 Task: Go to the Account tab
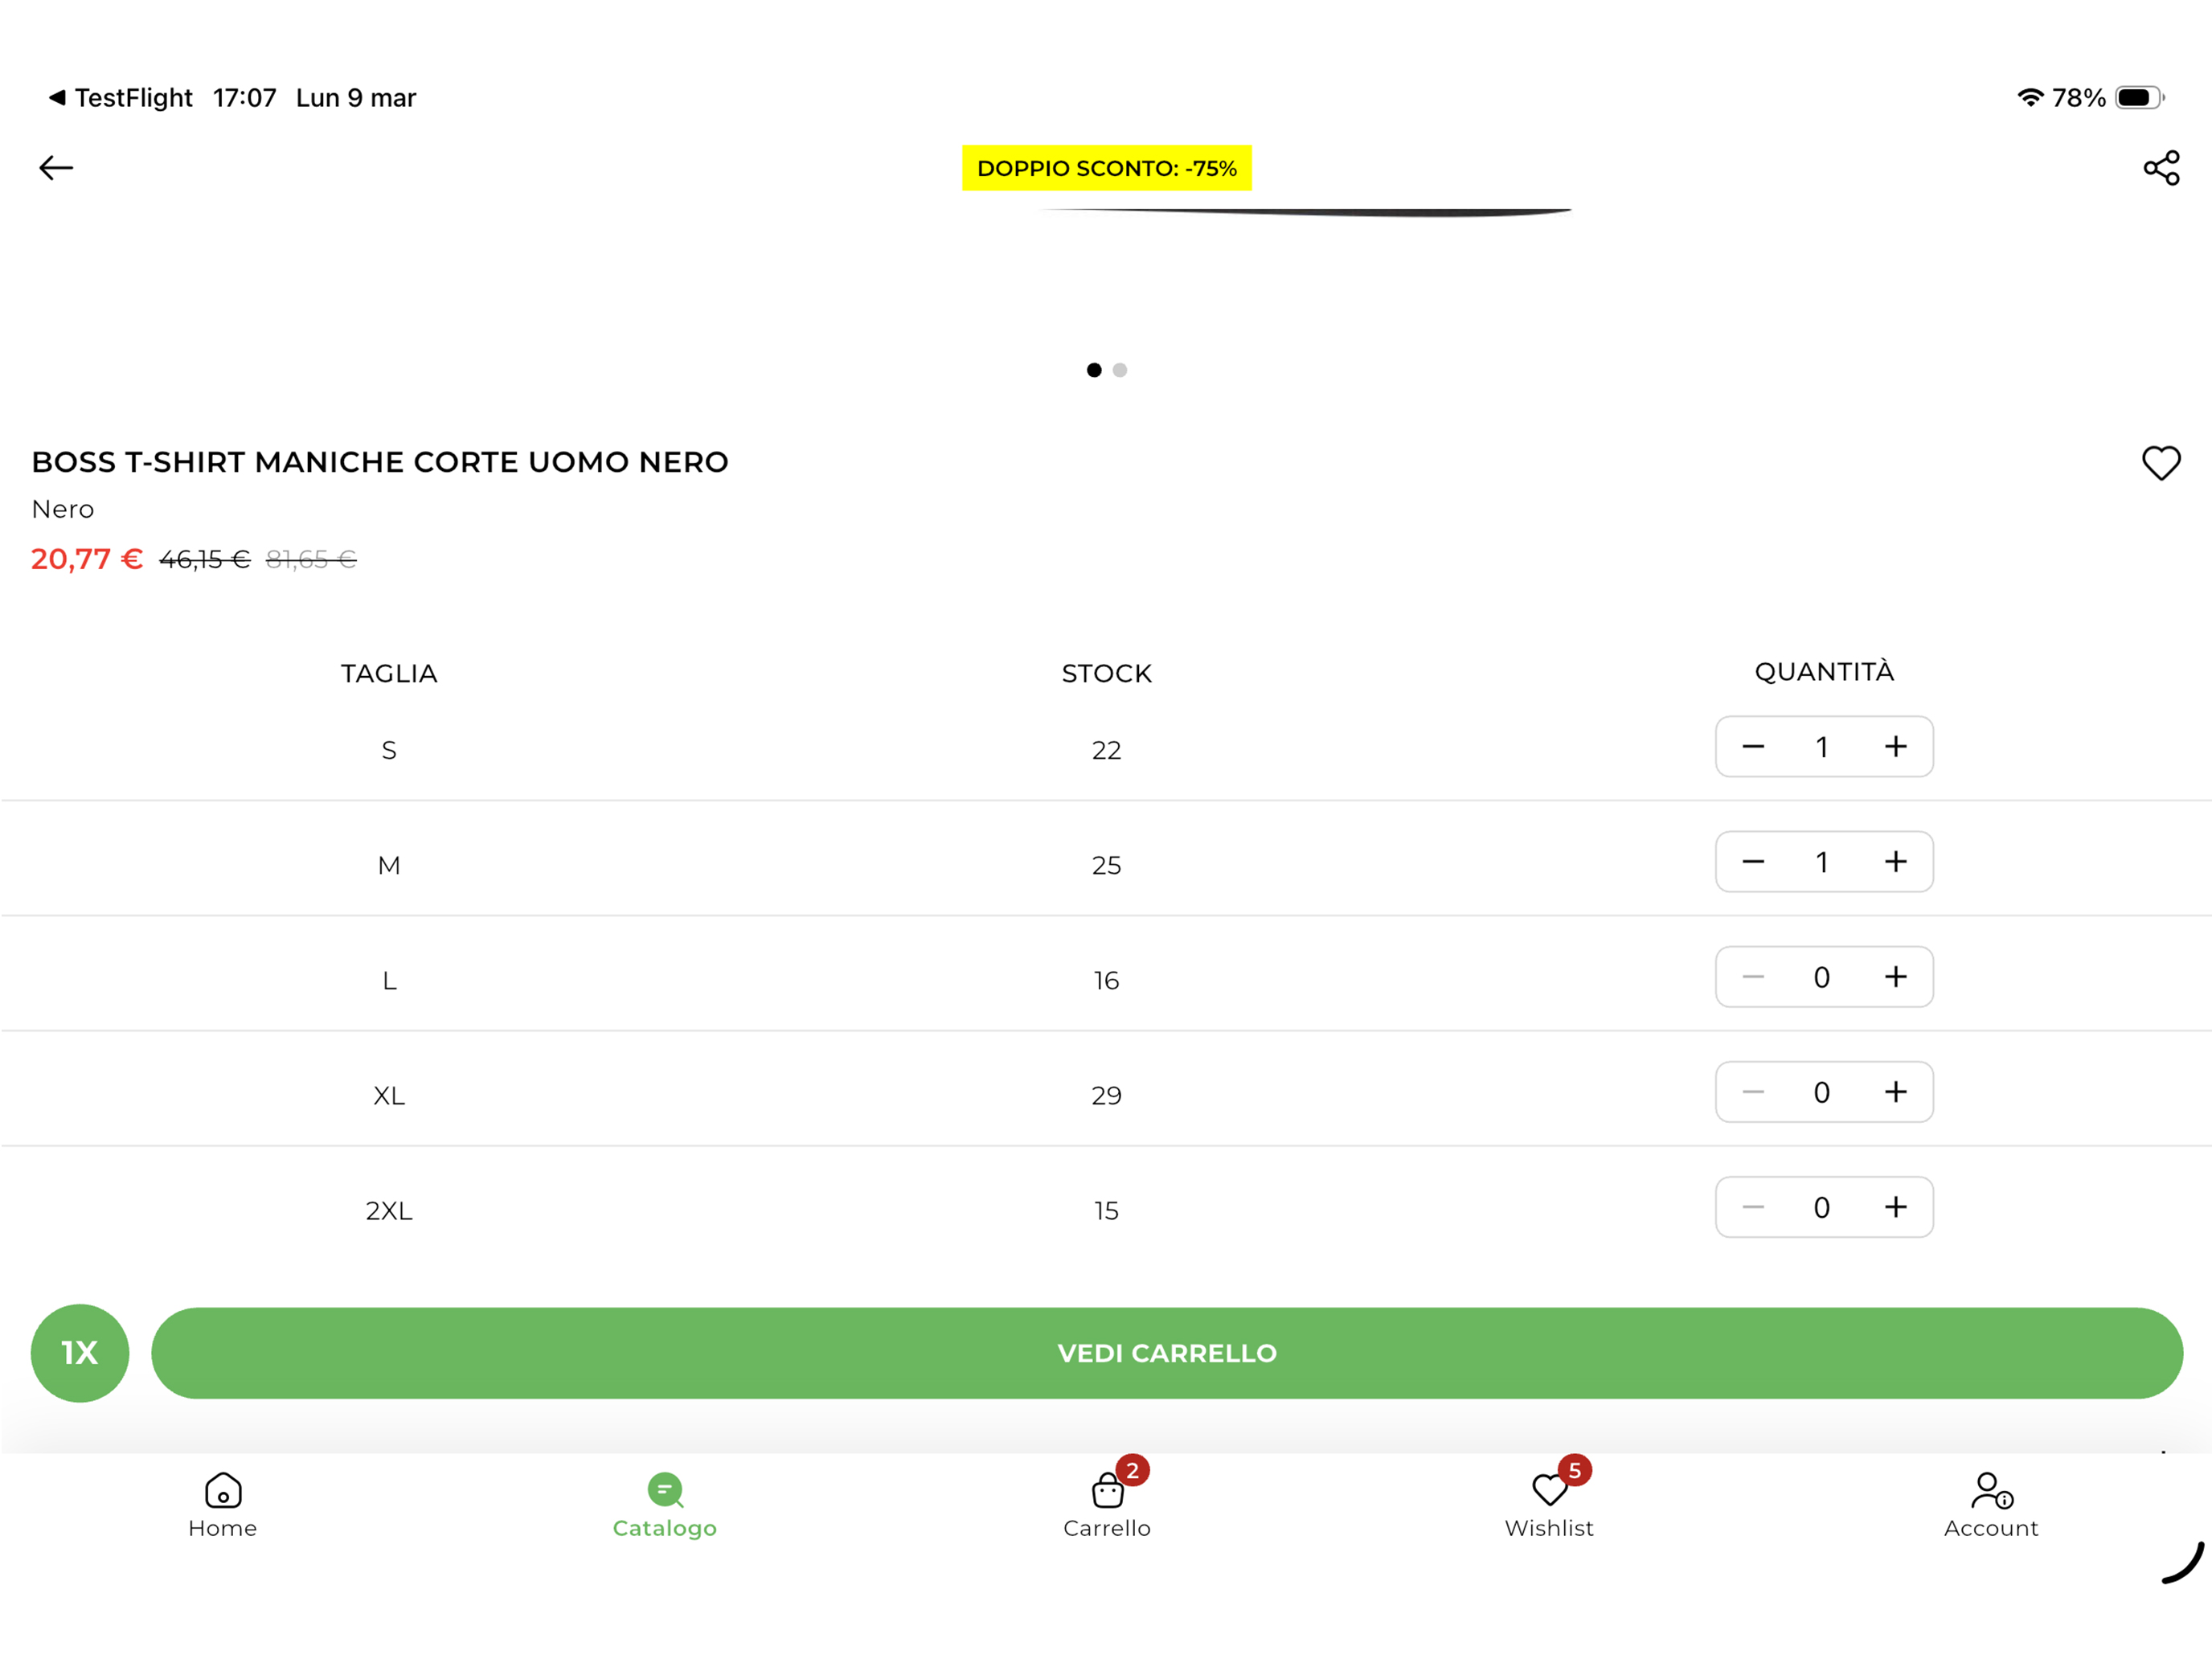[1991, 1506]
